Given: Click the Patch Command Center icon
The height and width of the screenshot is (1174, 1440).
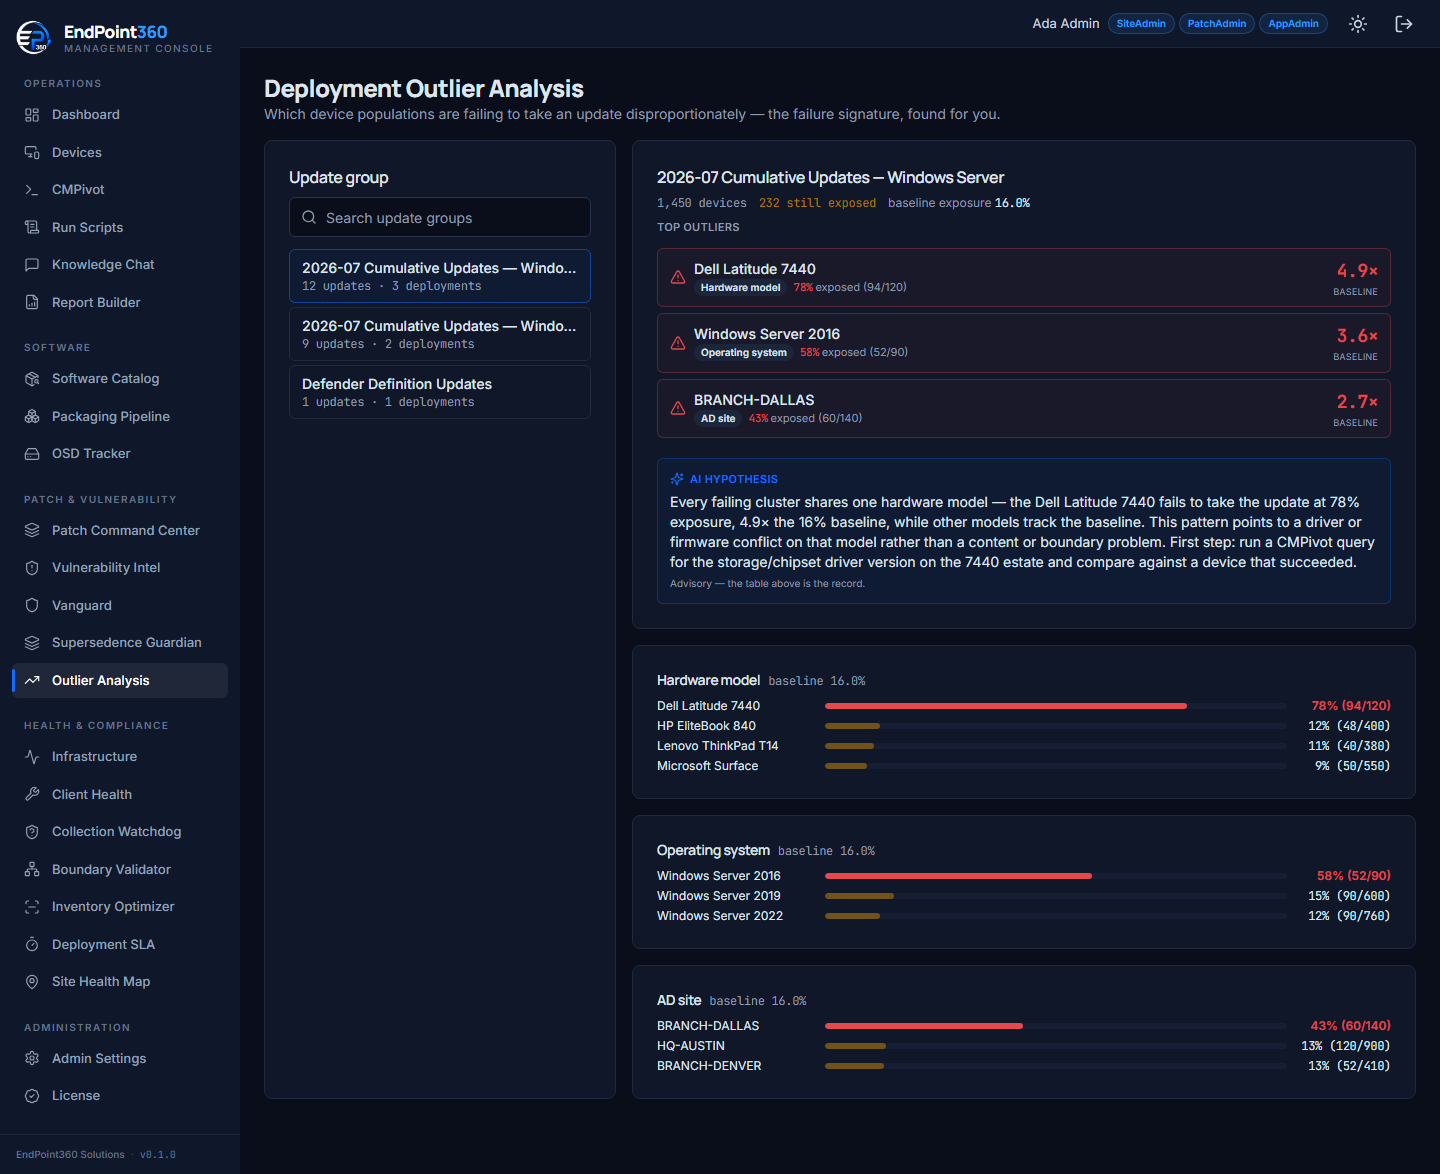Looking at the screenshot, I should 32,531.
